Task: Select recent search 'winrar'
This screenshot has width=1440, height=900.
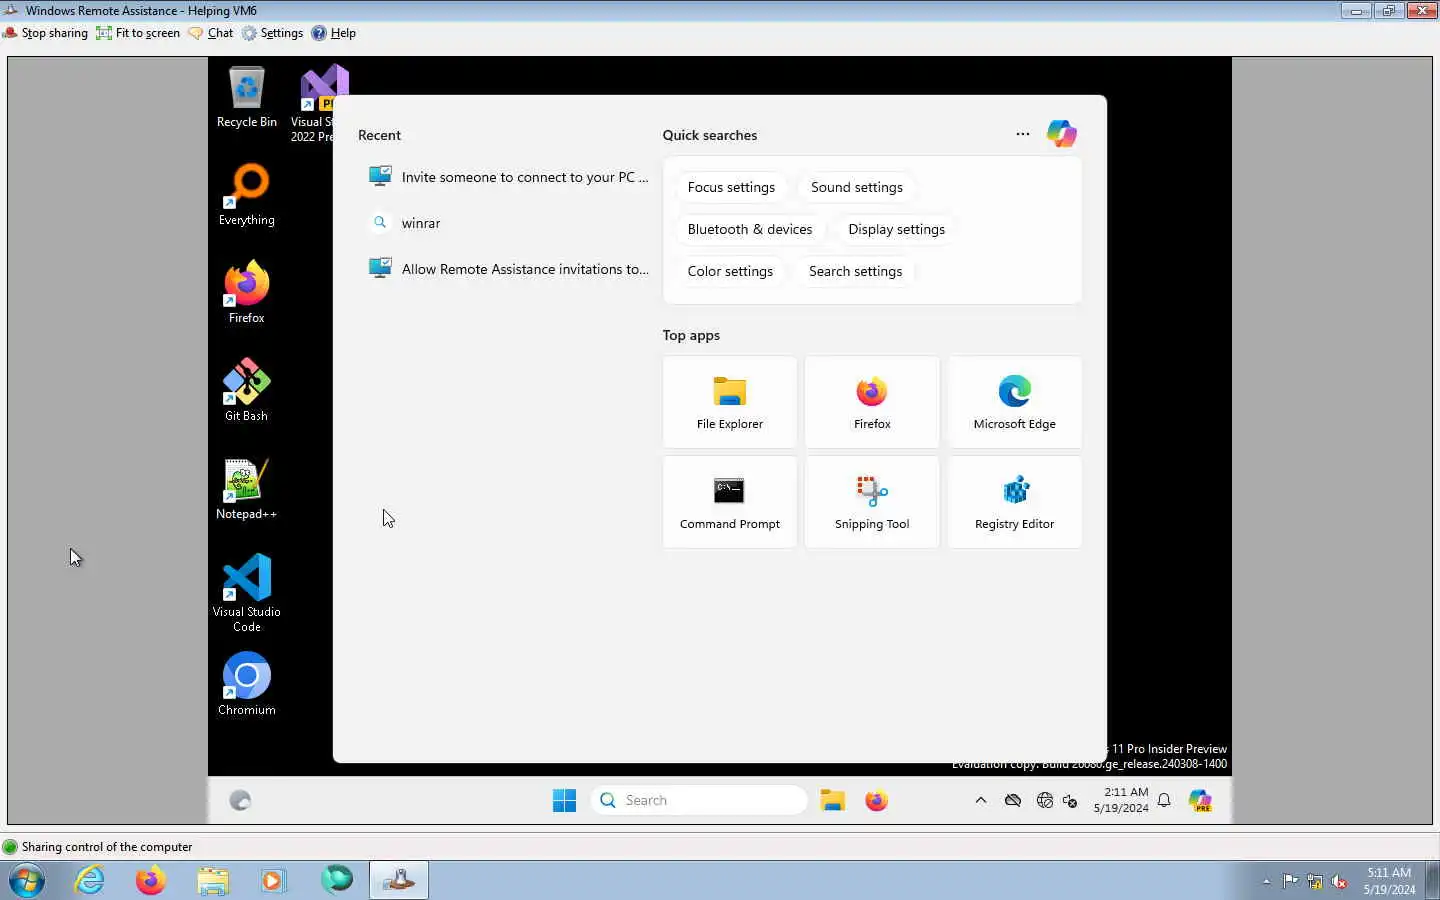Action: tap(508, 223)
